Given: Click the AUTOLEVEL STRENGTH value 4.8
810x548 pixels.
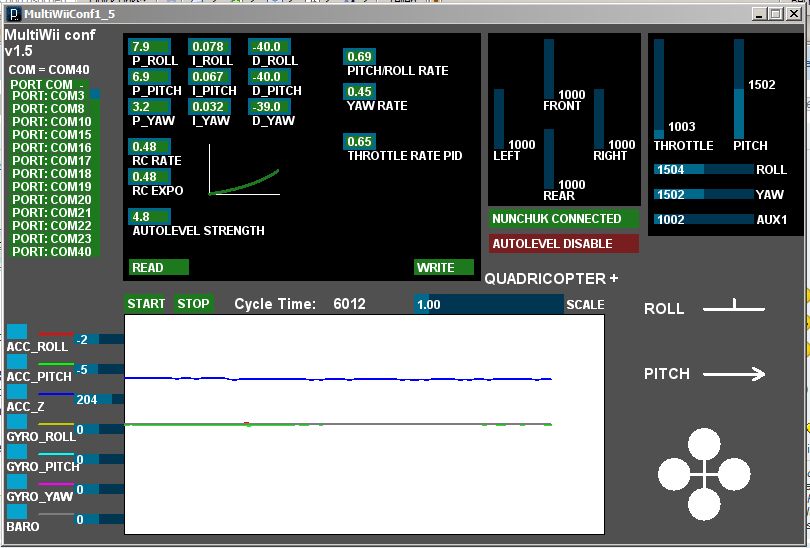Looking at the screenshot, I should pyautogui.click(x=149, y=216).
